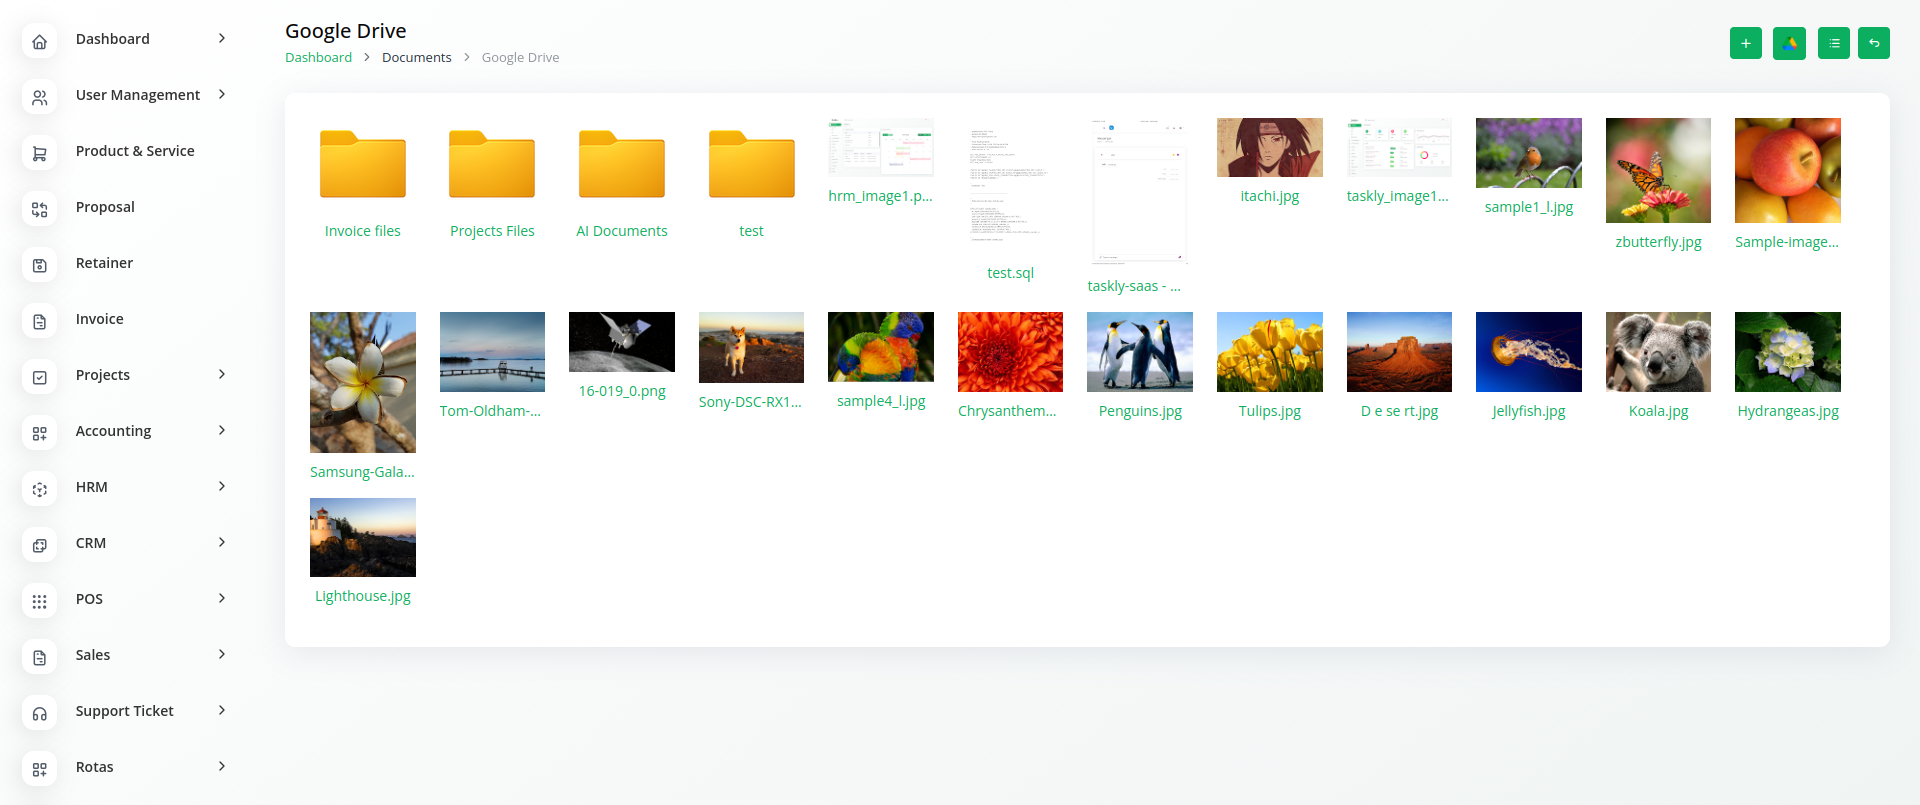Click the green plus add button
This screenshot has width=1920, height=805.
click(x=1745, y=43)
